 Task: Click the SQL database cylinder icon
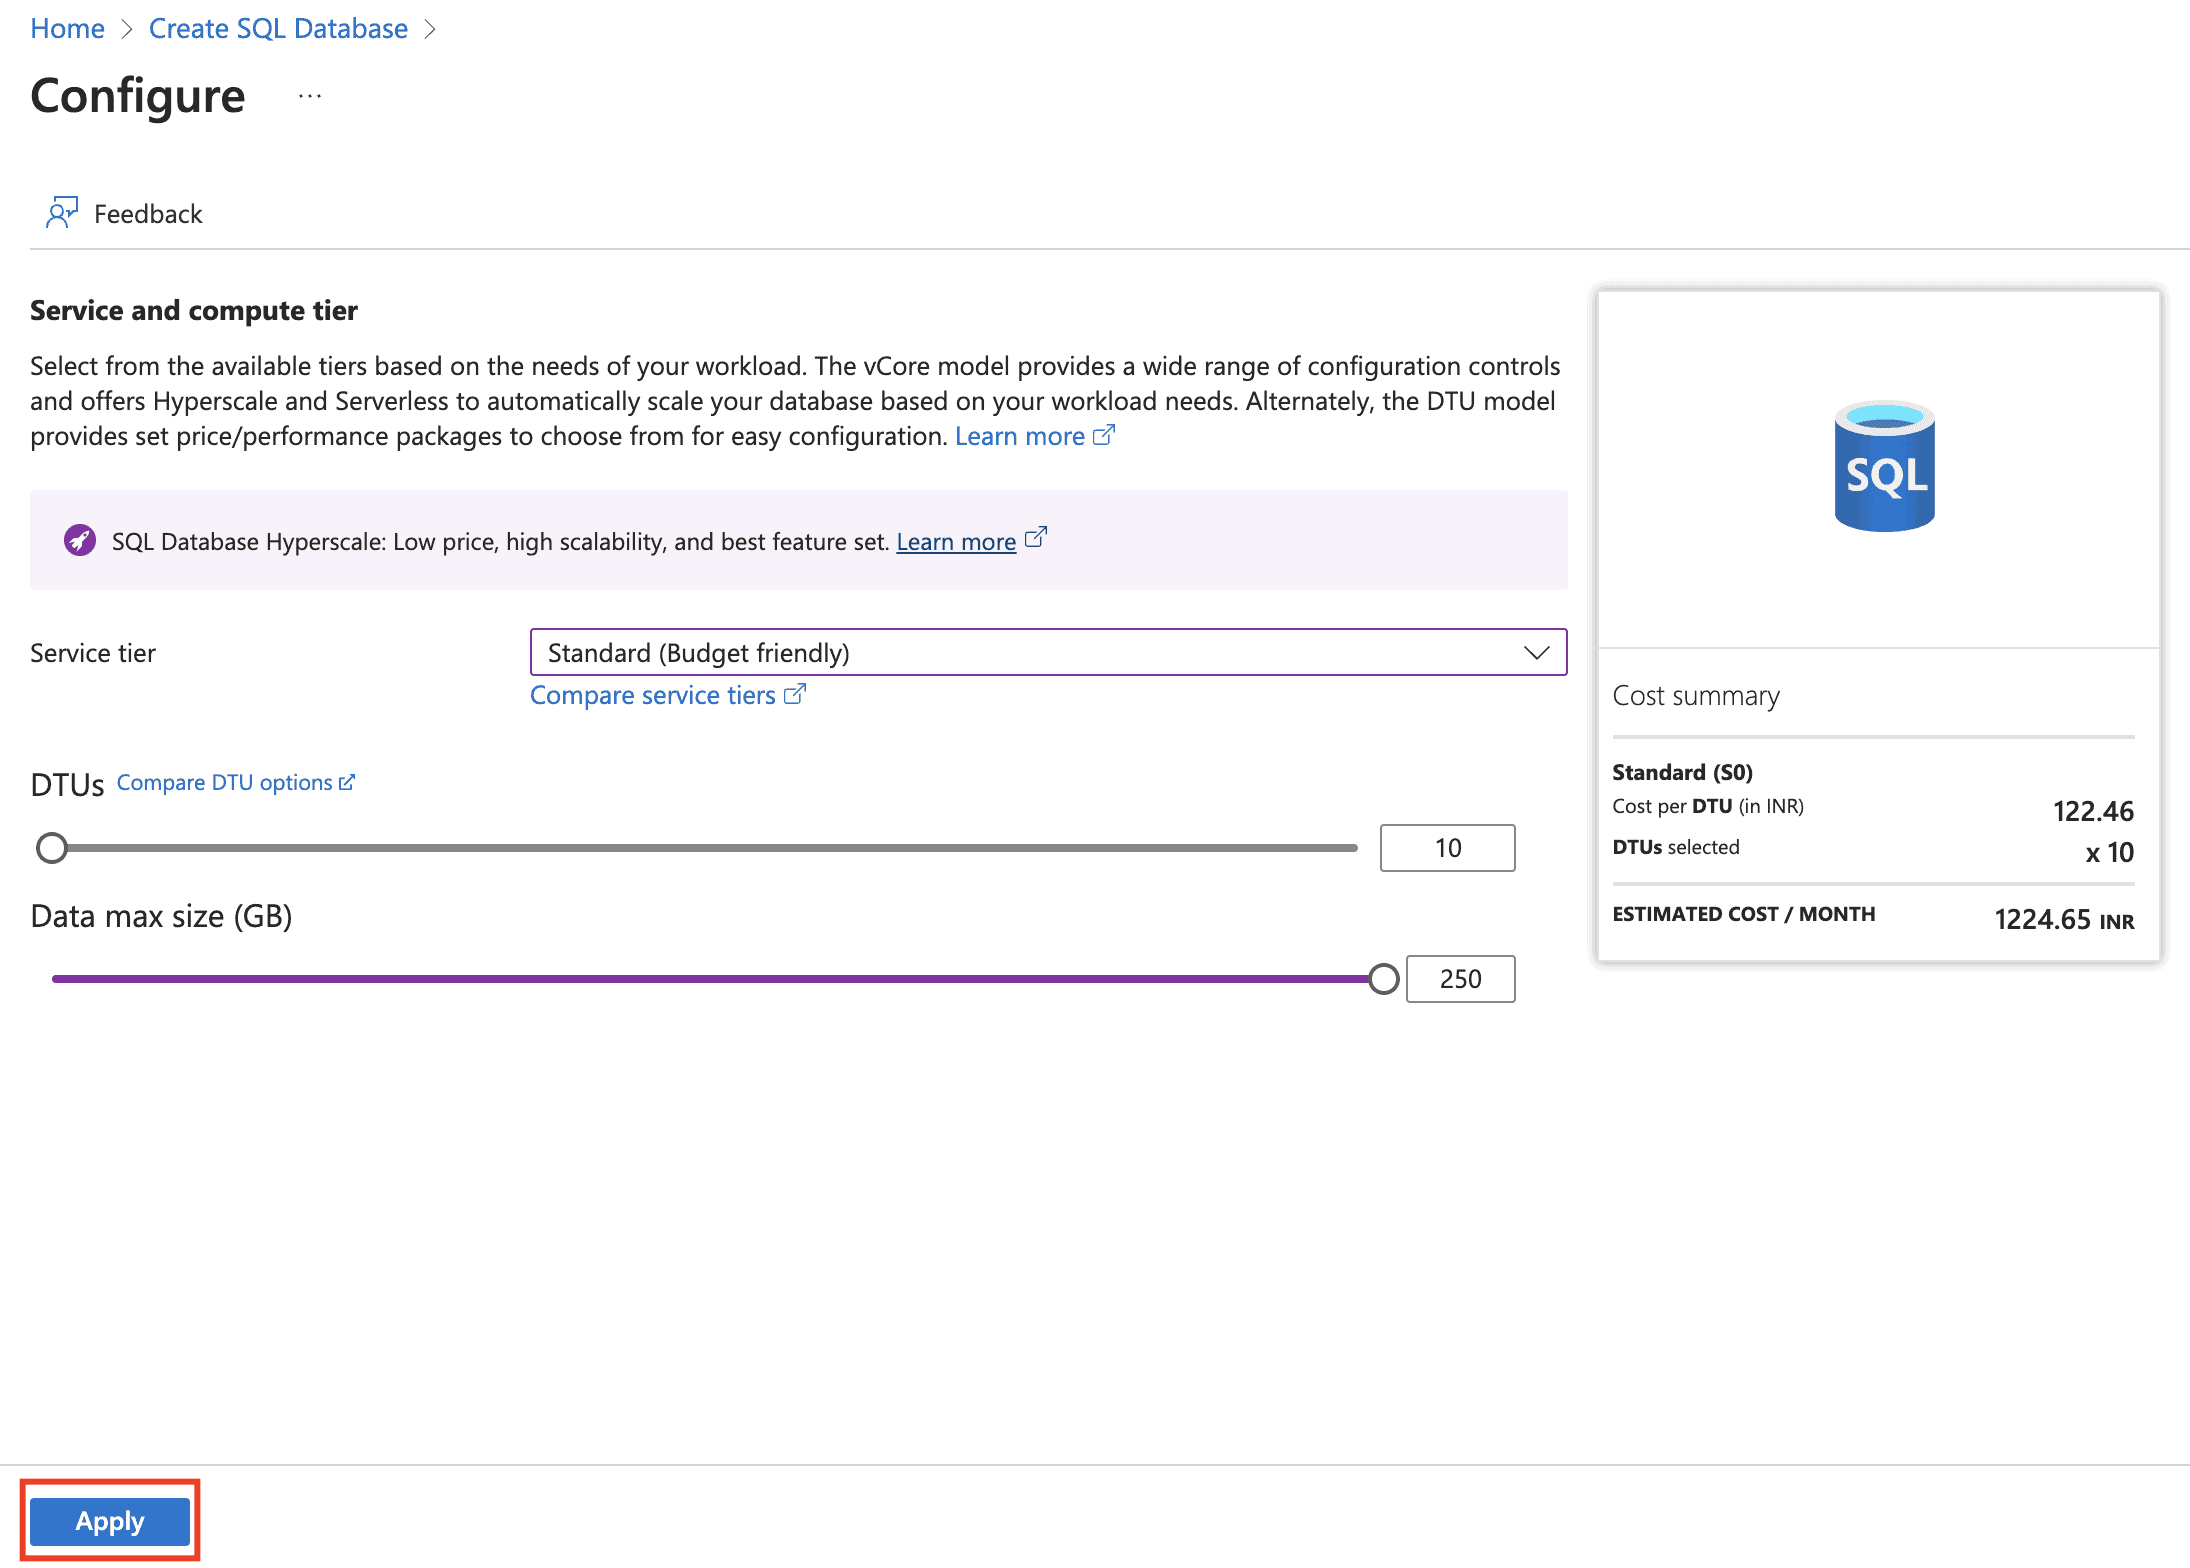tap(1884, 468)
